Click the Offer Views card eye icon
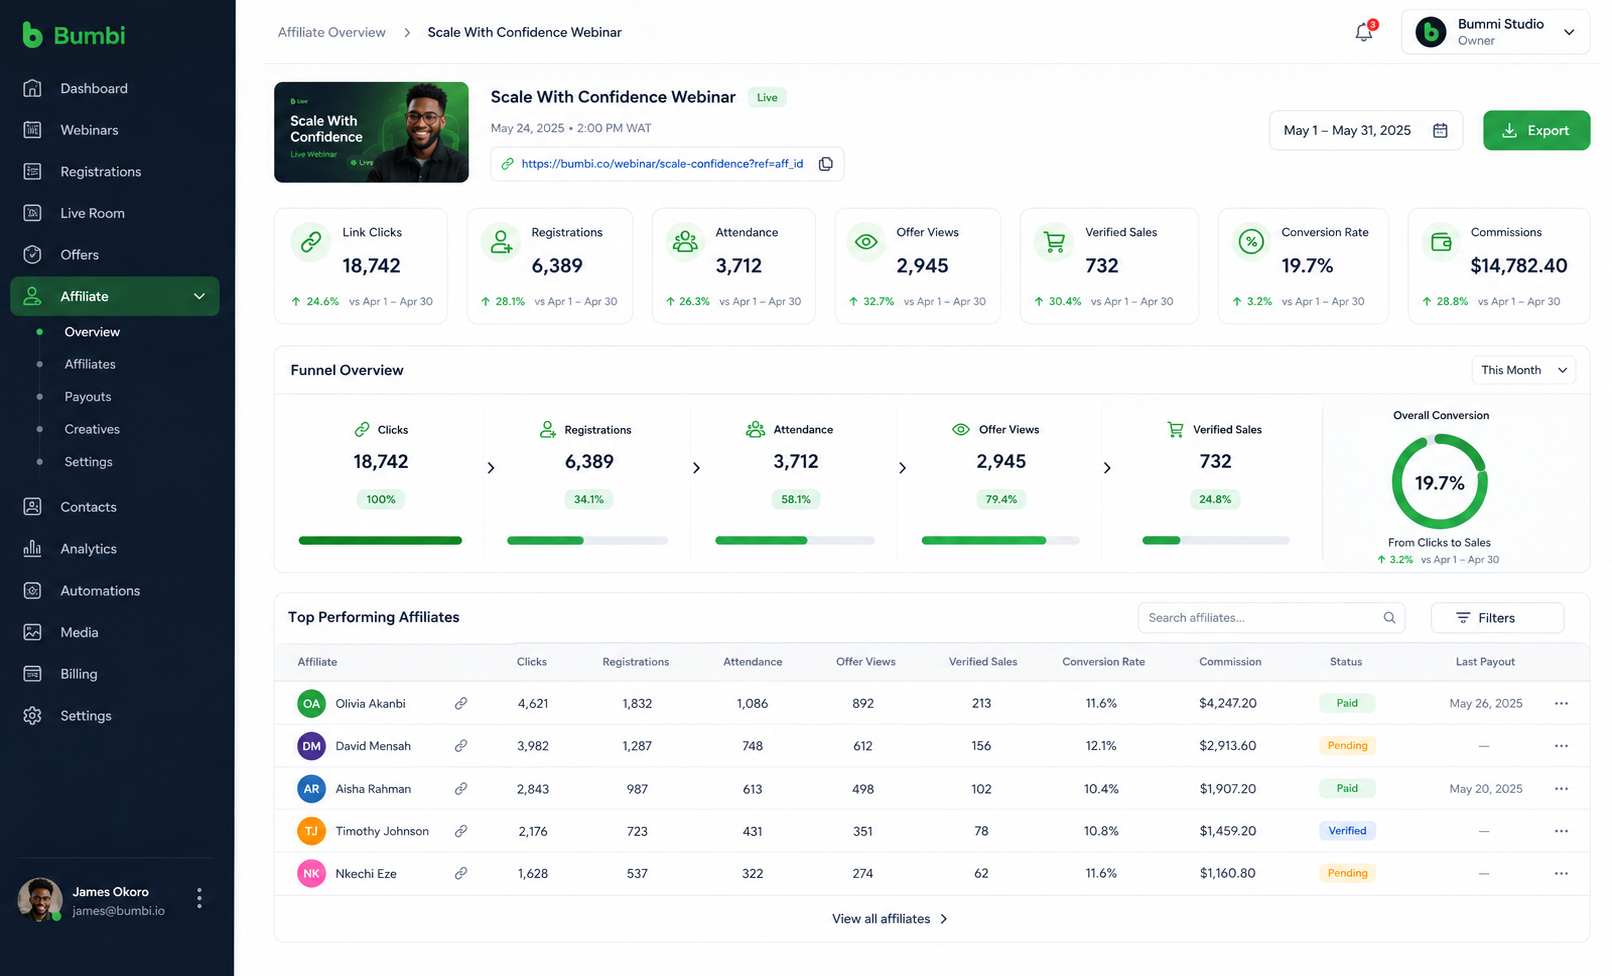1612x976 pixels. tap(867, 242)
